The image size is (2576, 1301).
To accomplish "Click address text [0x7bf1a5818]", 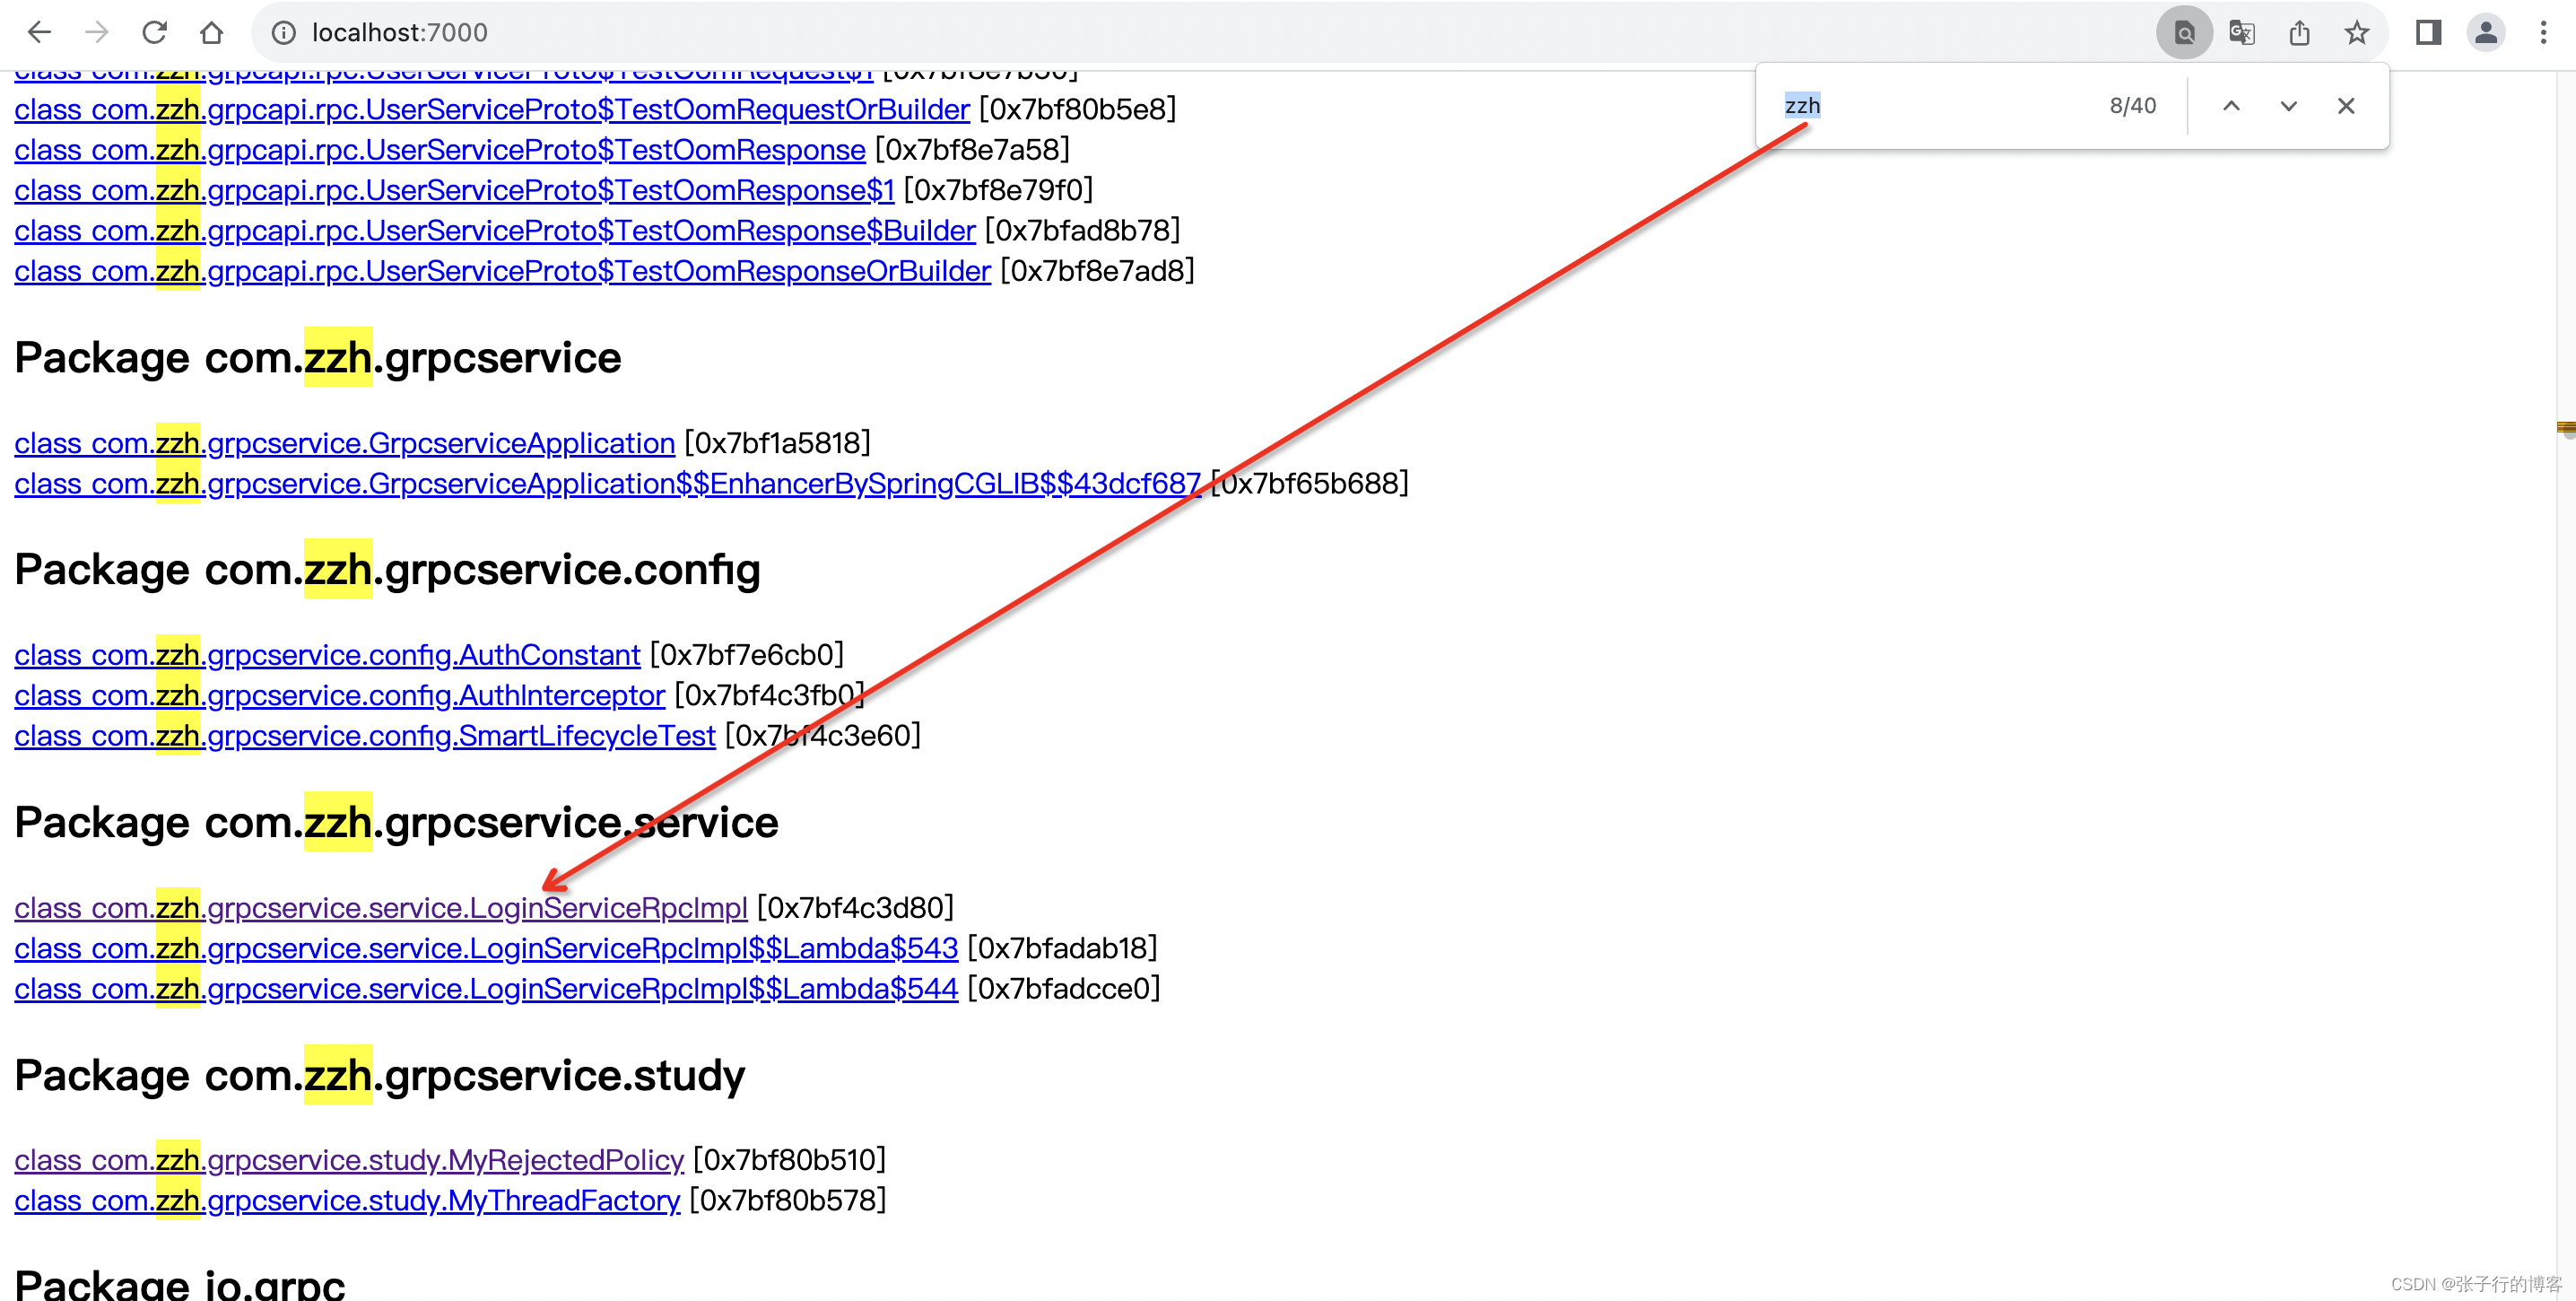I will tap(778, 443).
